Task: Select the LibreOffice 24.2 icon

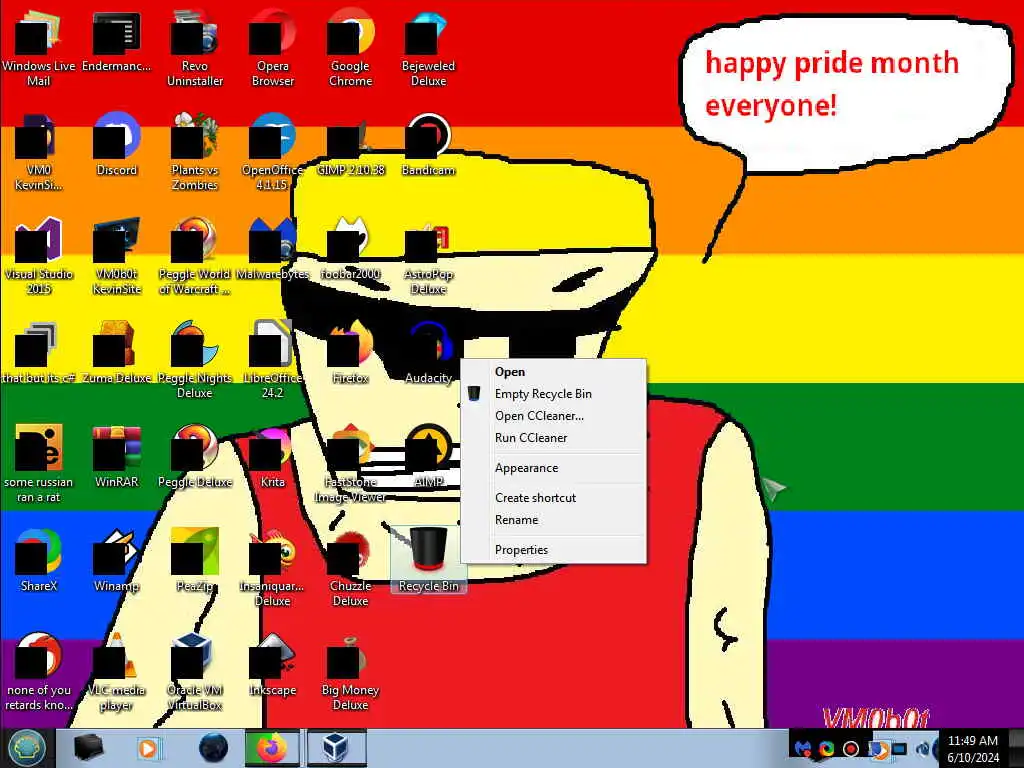Action: coord(272,359)
